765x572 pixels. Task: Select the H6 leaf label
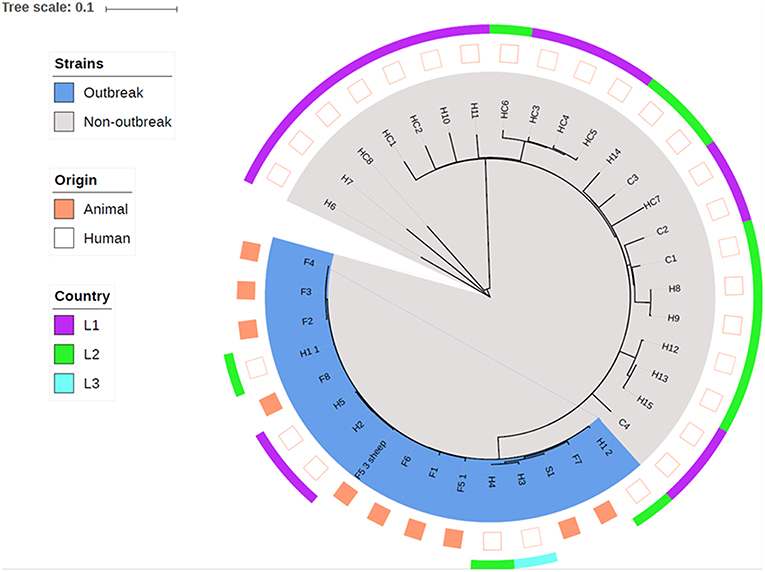330,204
